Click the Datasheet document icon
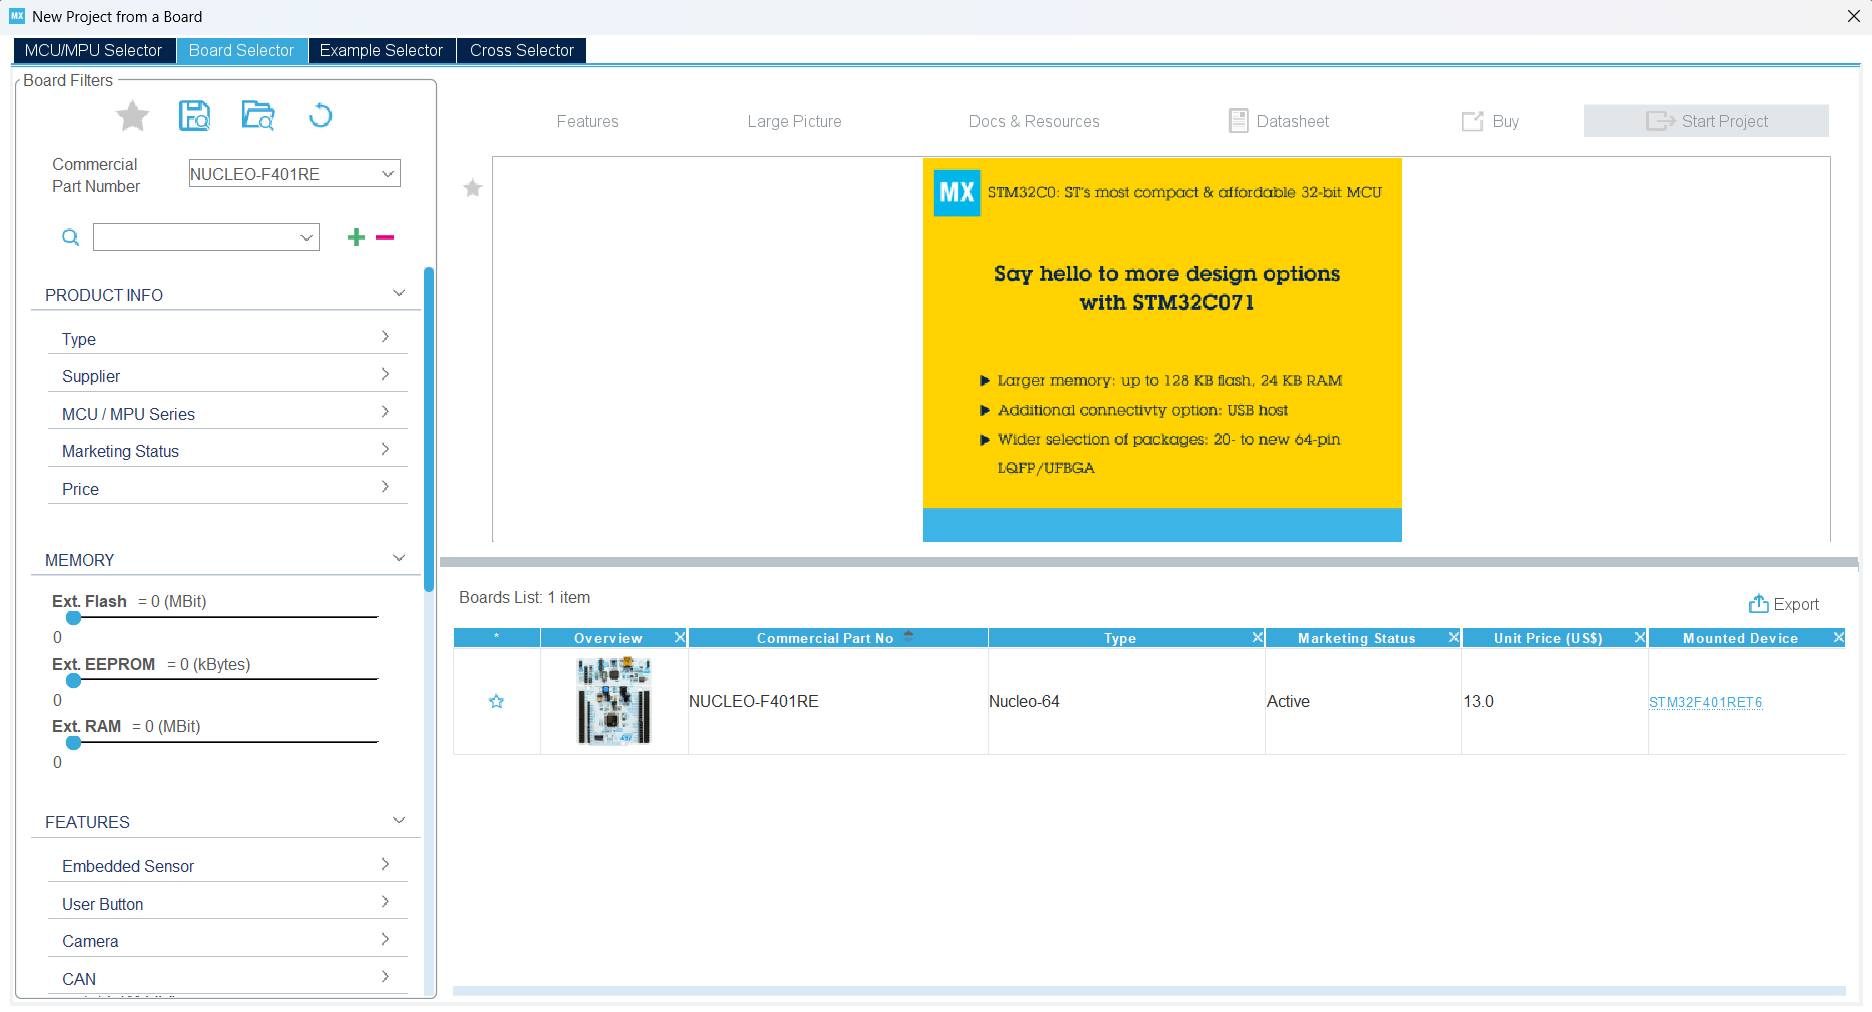The image size is (1872, 1012). pos(1238,121)
